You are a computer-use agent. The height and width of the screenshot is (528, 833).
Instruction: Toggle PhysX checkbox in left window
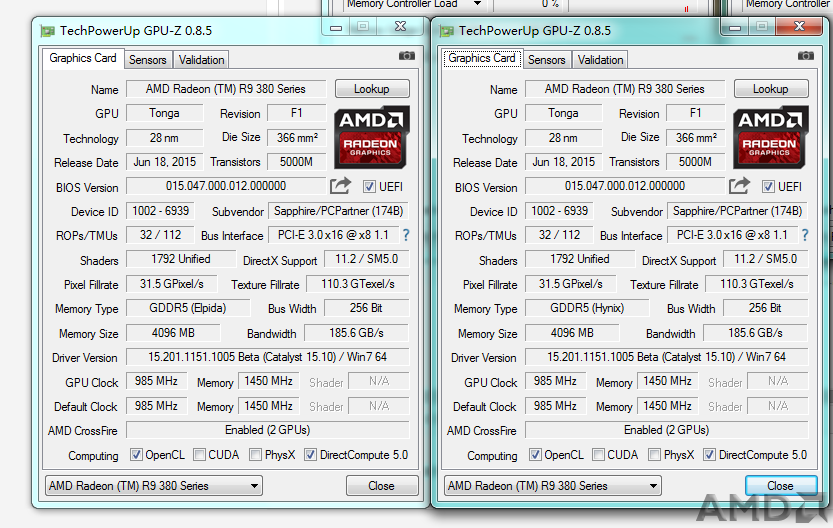click(256, 455)
